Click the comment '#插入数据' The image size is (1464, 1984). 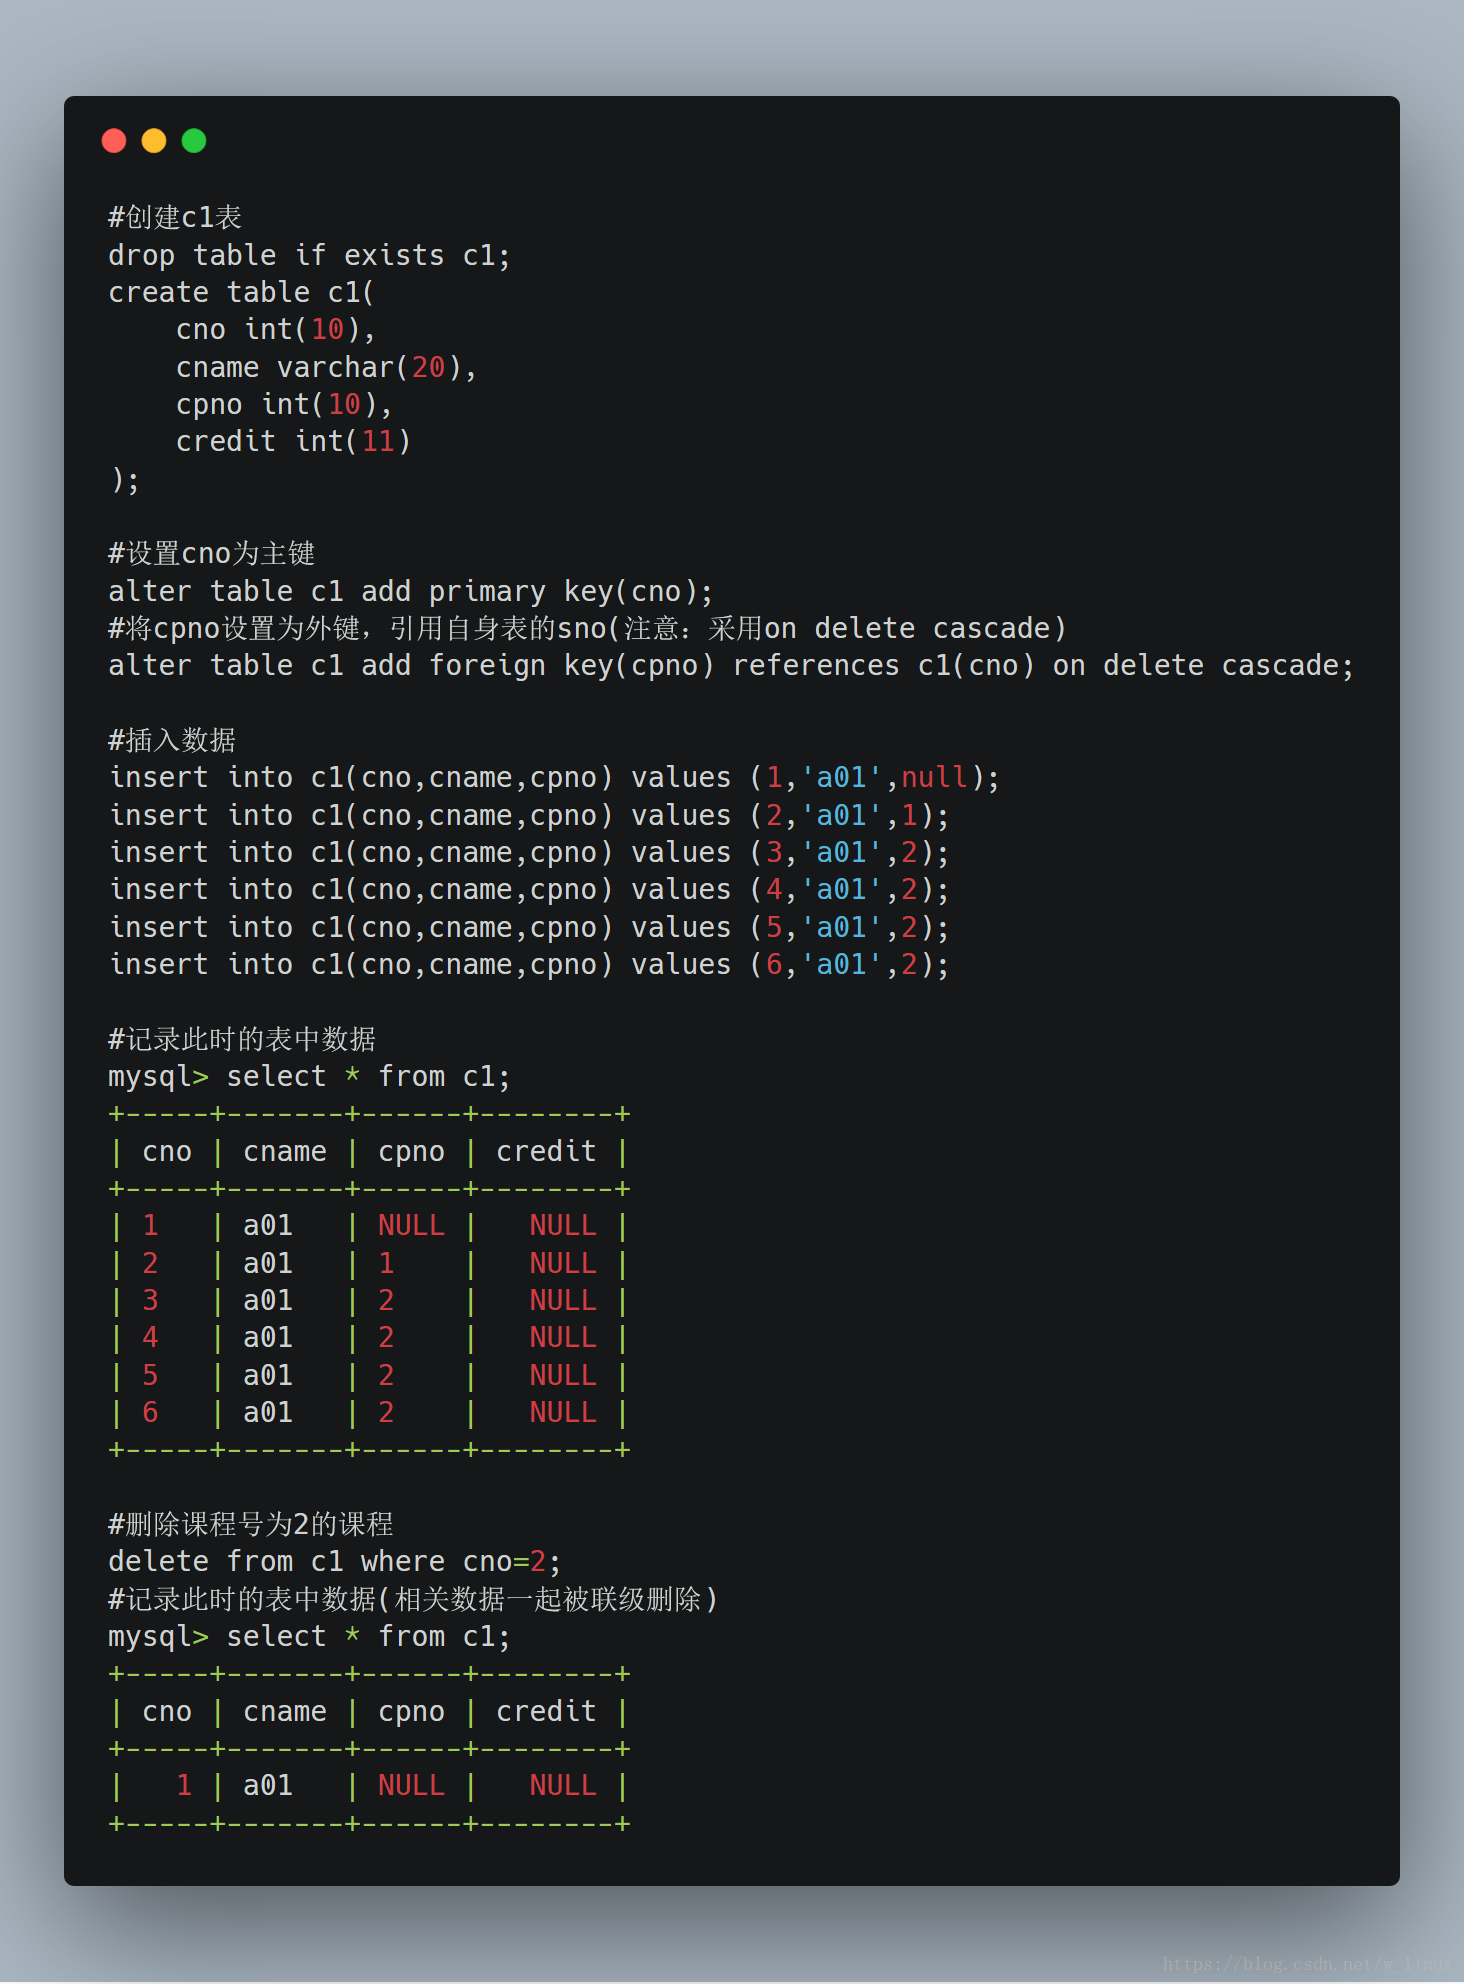[172, 740]
